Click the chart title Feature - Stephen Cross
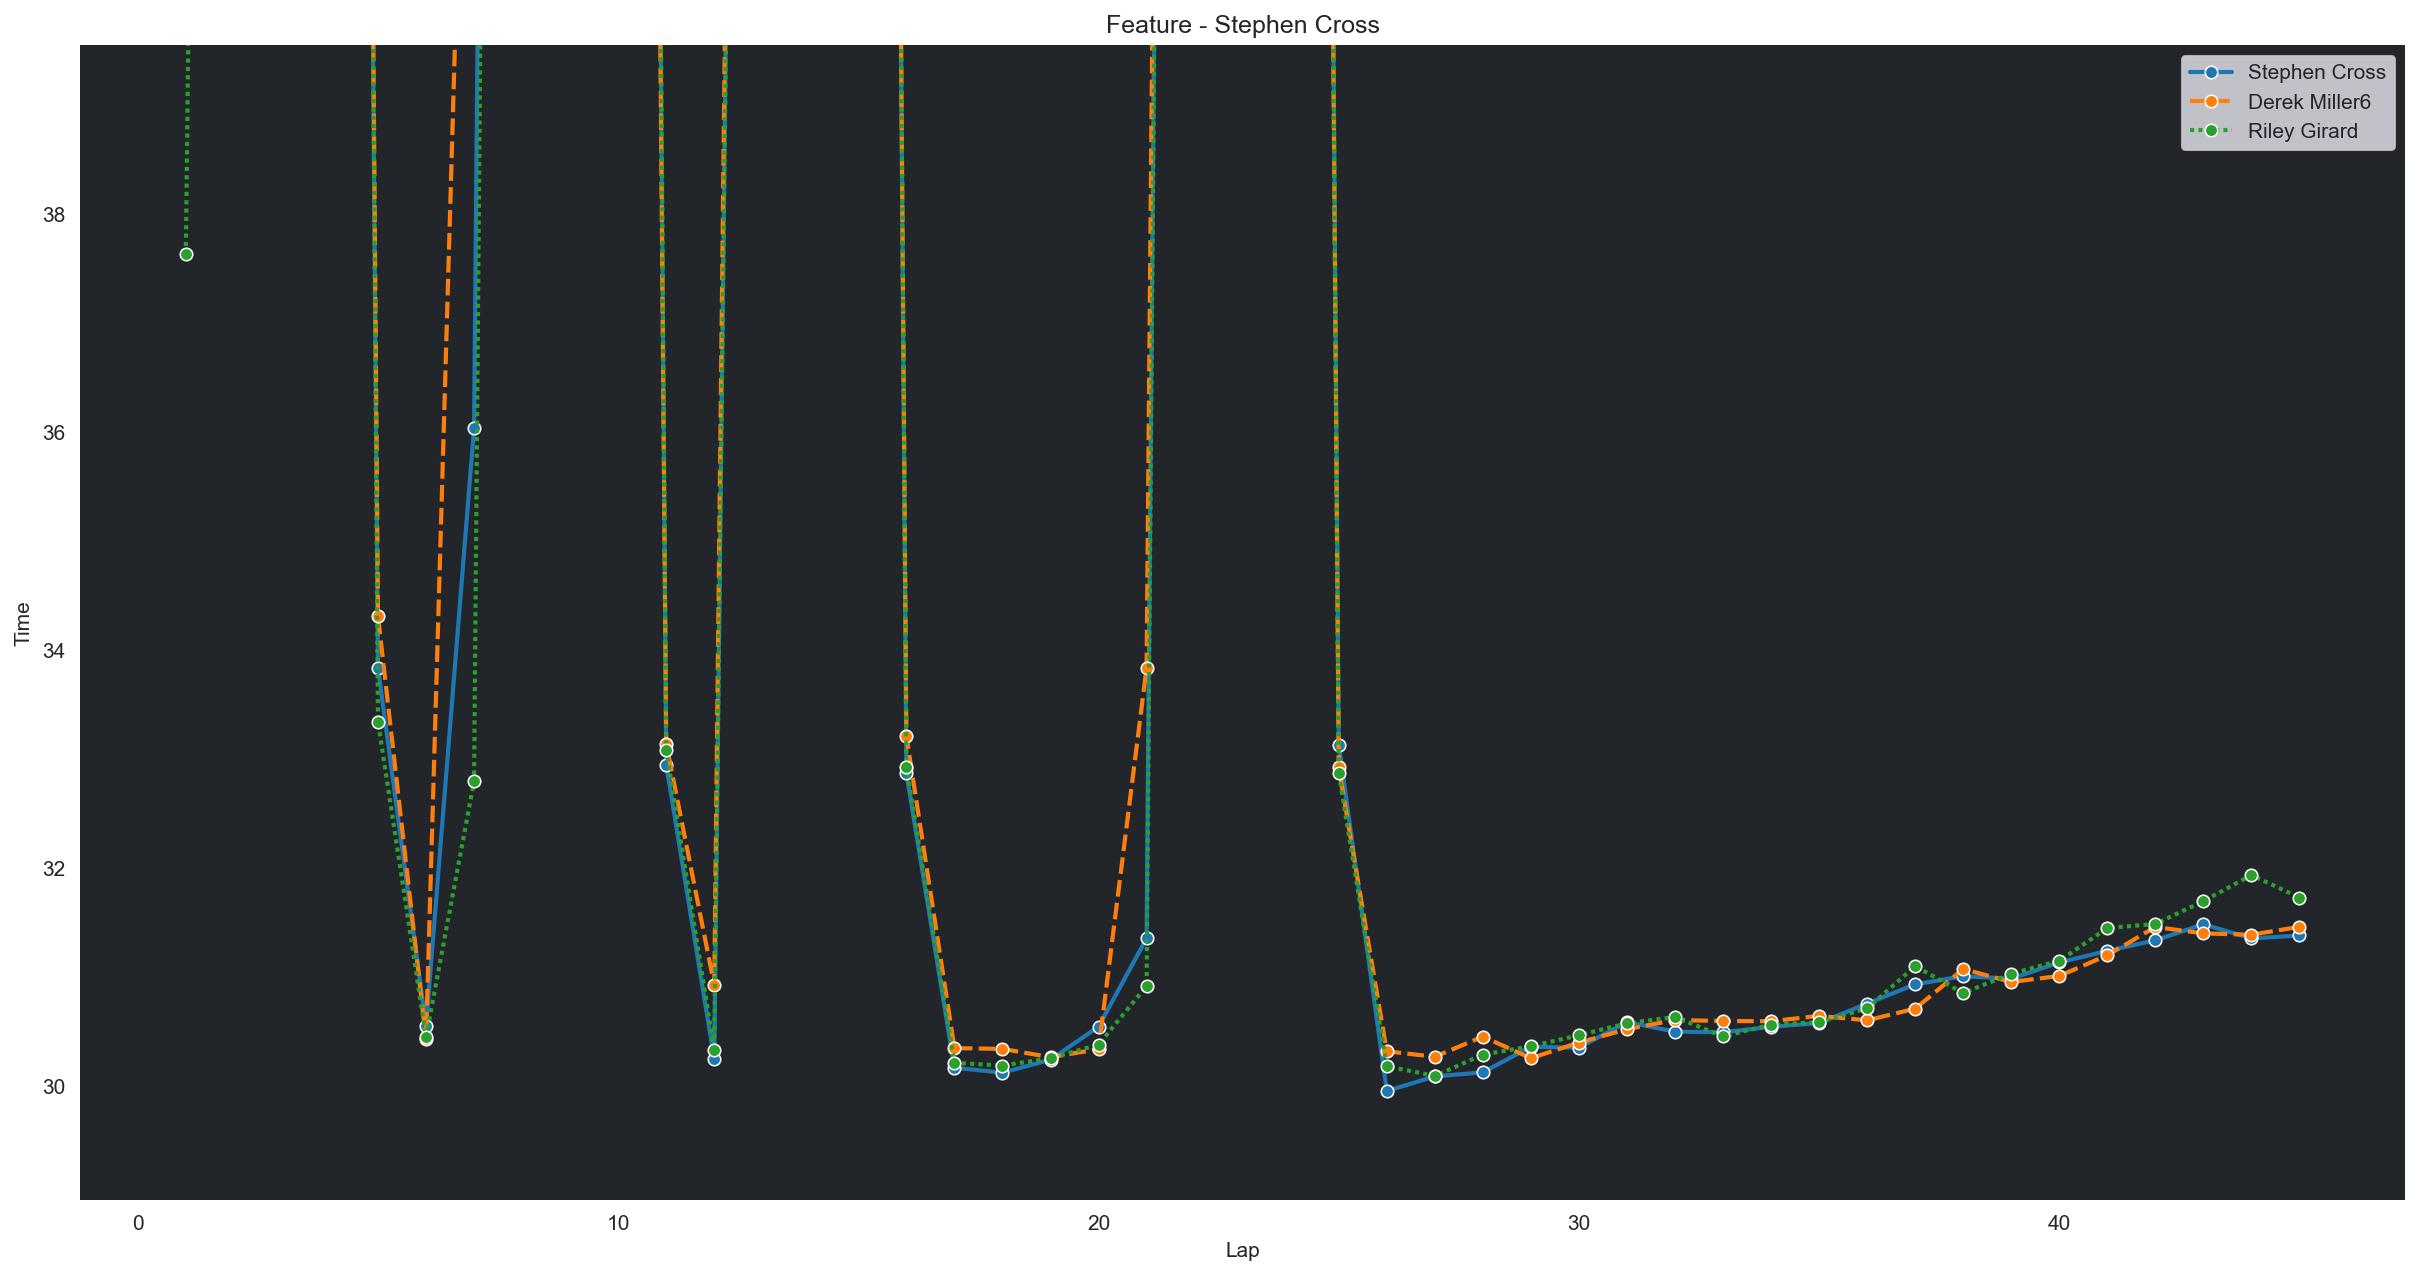Screen dimensions: 2420x1276 pos(1242,25)
